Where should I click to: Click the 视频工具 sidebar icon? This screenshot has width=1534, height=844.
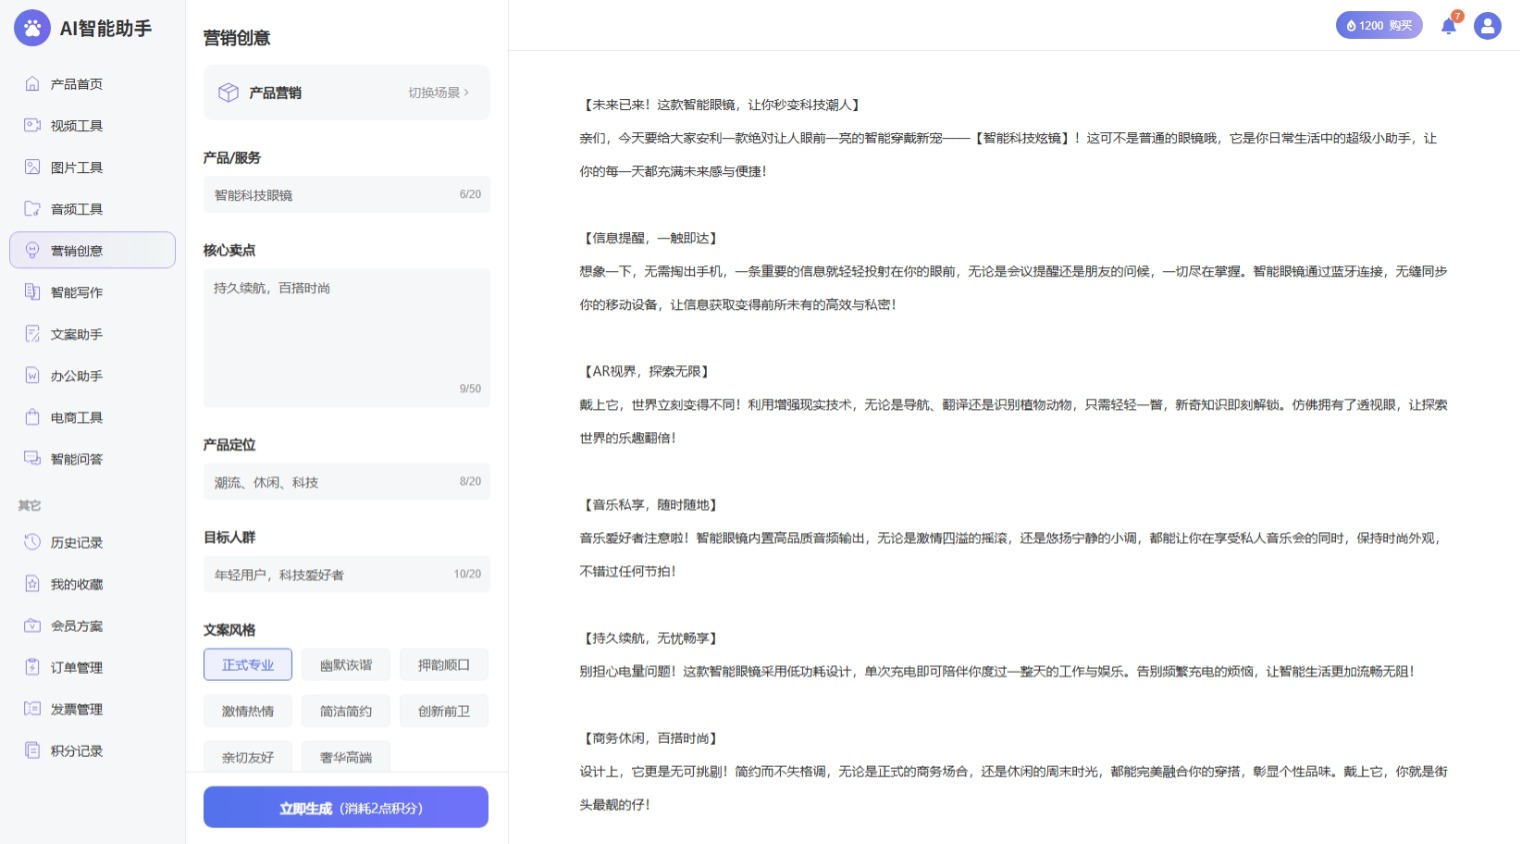pos(32,125)
